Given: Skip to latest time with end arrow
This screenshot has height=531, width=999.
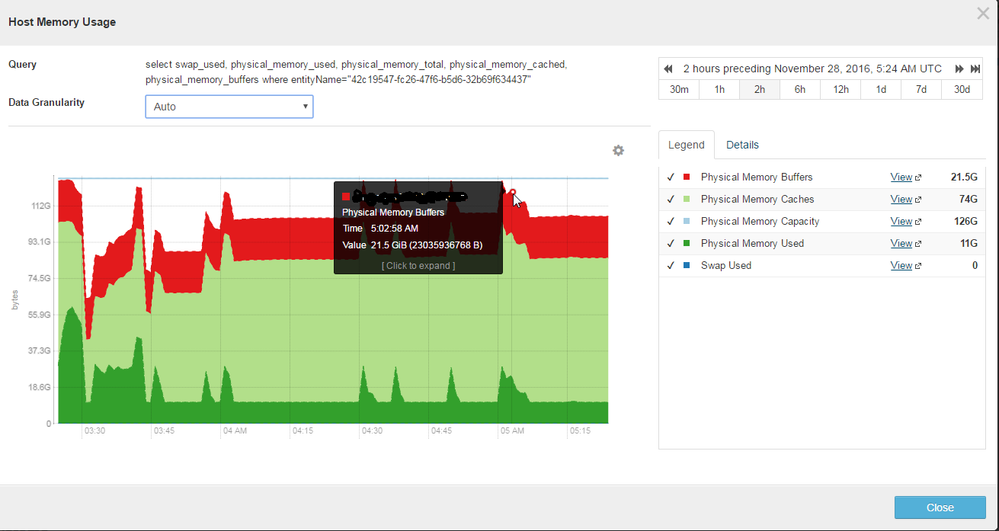Looking at the screenshot, I should click(x=975, y=69).
